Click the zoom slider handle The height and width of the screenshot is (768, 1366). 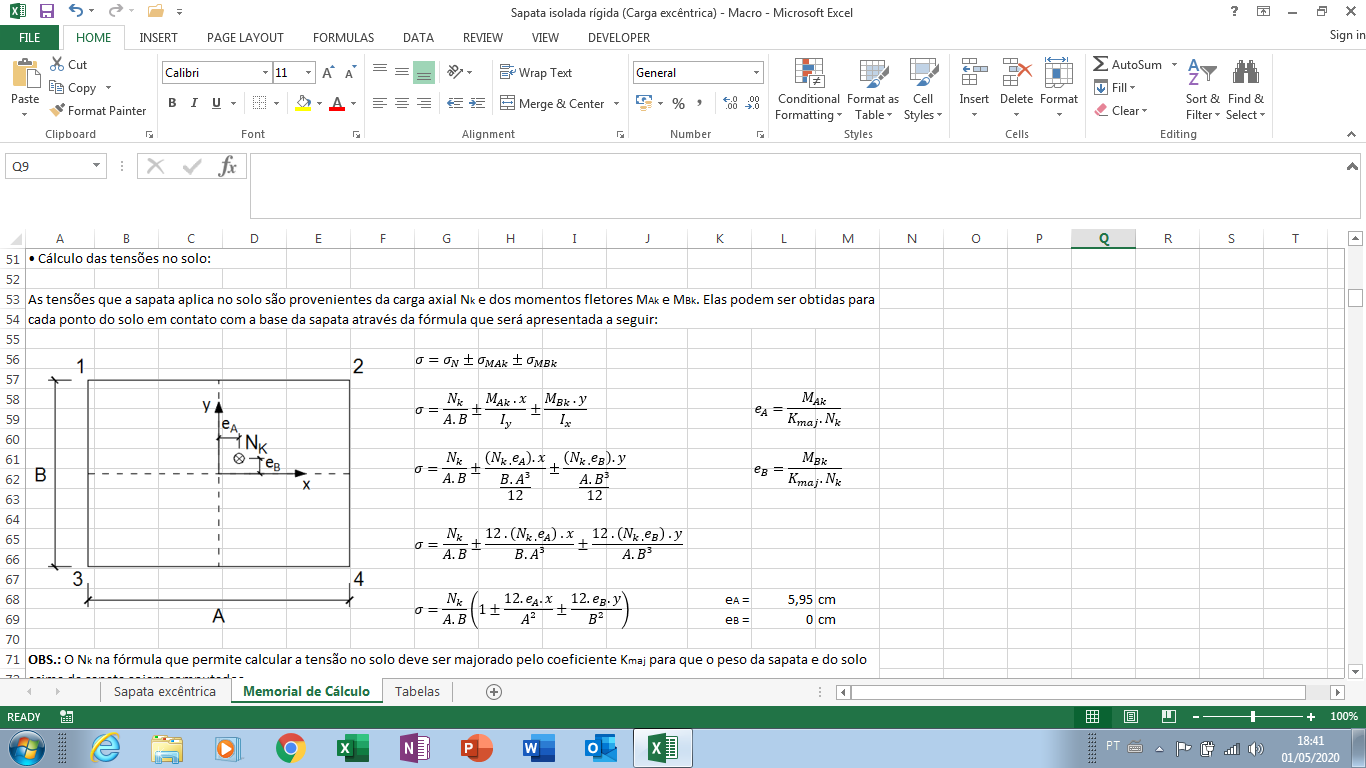coord(1253,717)
